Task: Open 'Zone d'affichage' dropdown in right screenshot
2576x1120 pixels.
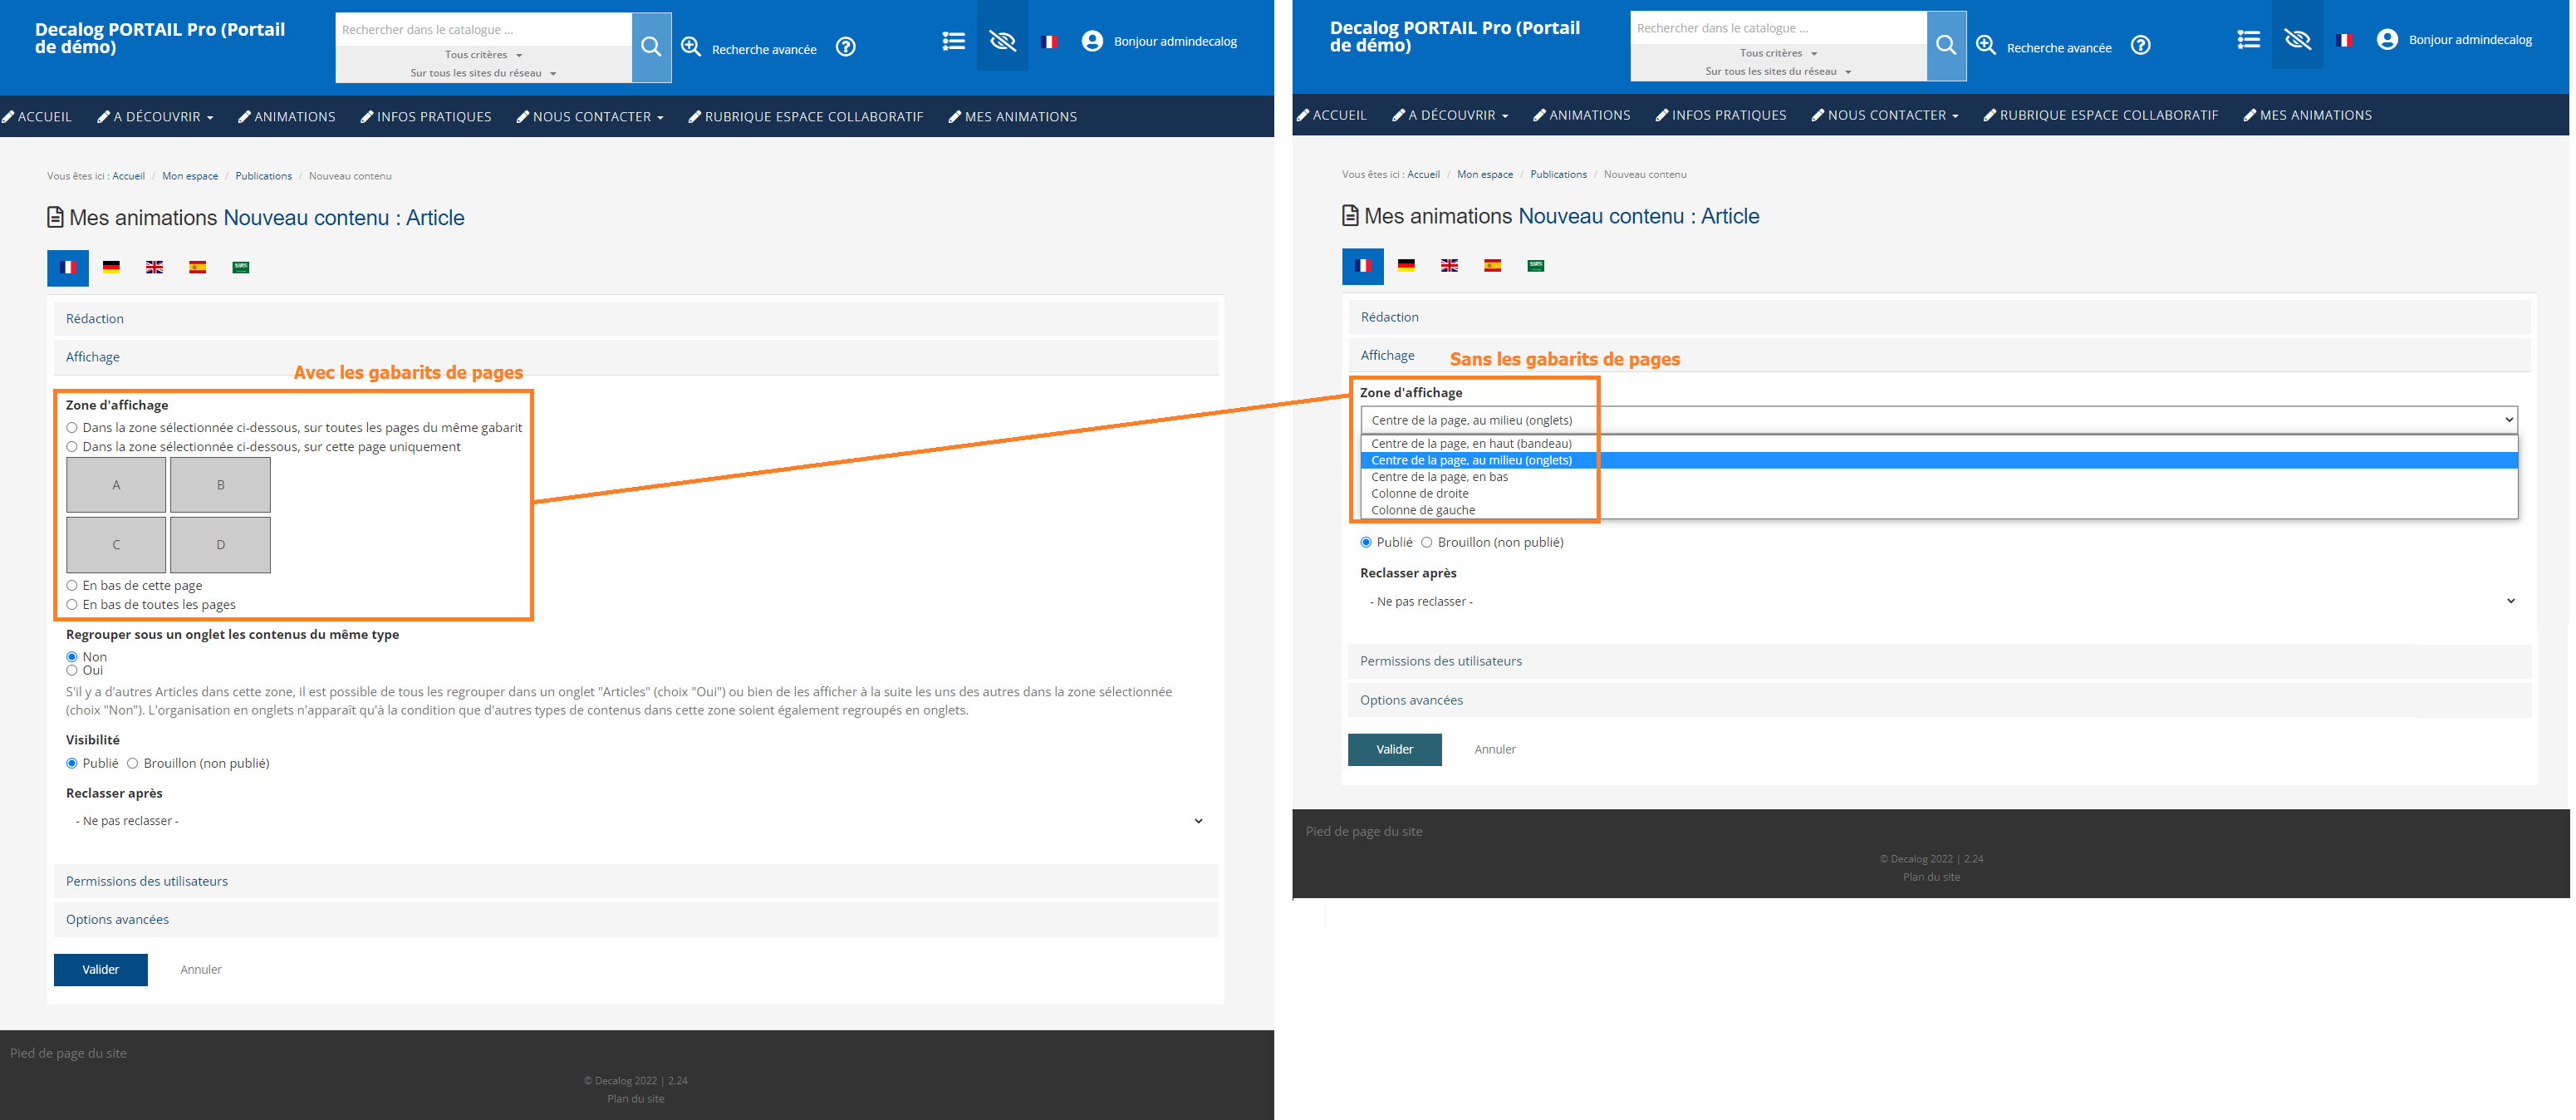Action: (x=1937, y=420)
